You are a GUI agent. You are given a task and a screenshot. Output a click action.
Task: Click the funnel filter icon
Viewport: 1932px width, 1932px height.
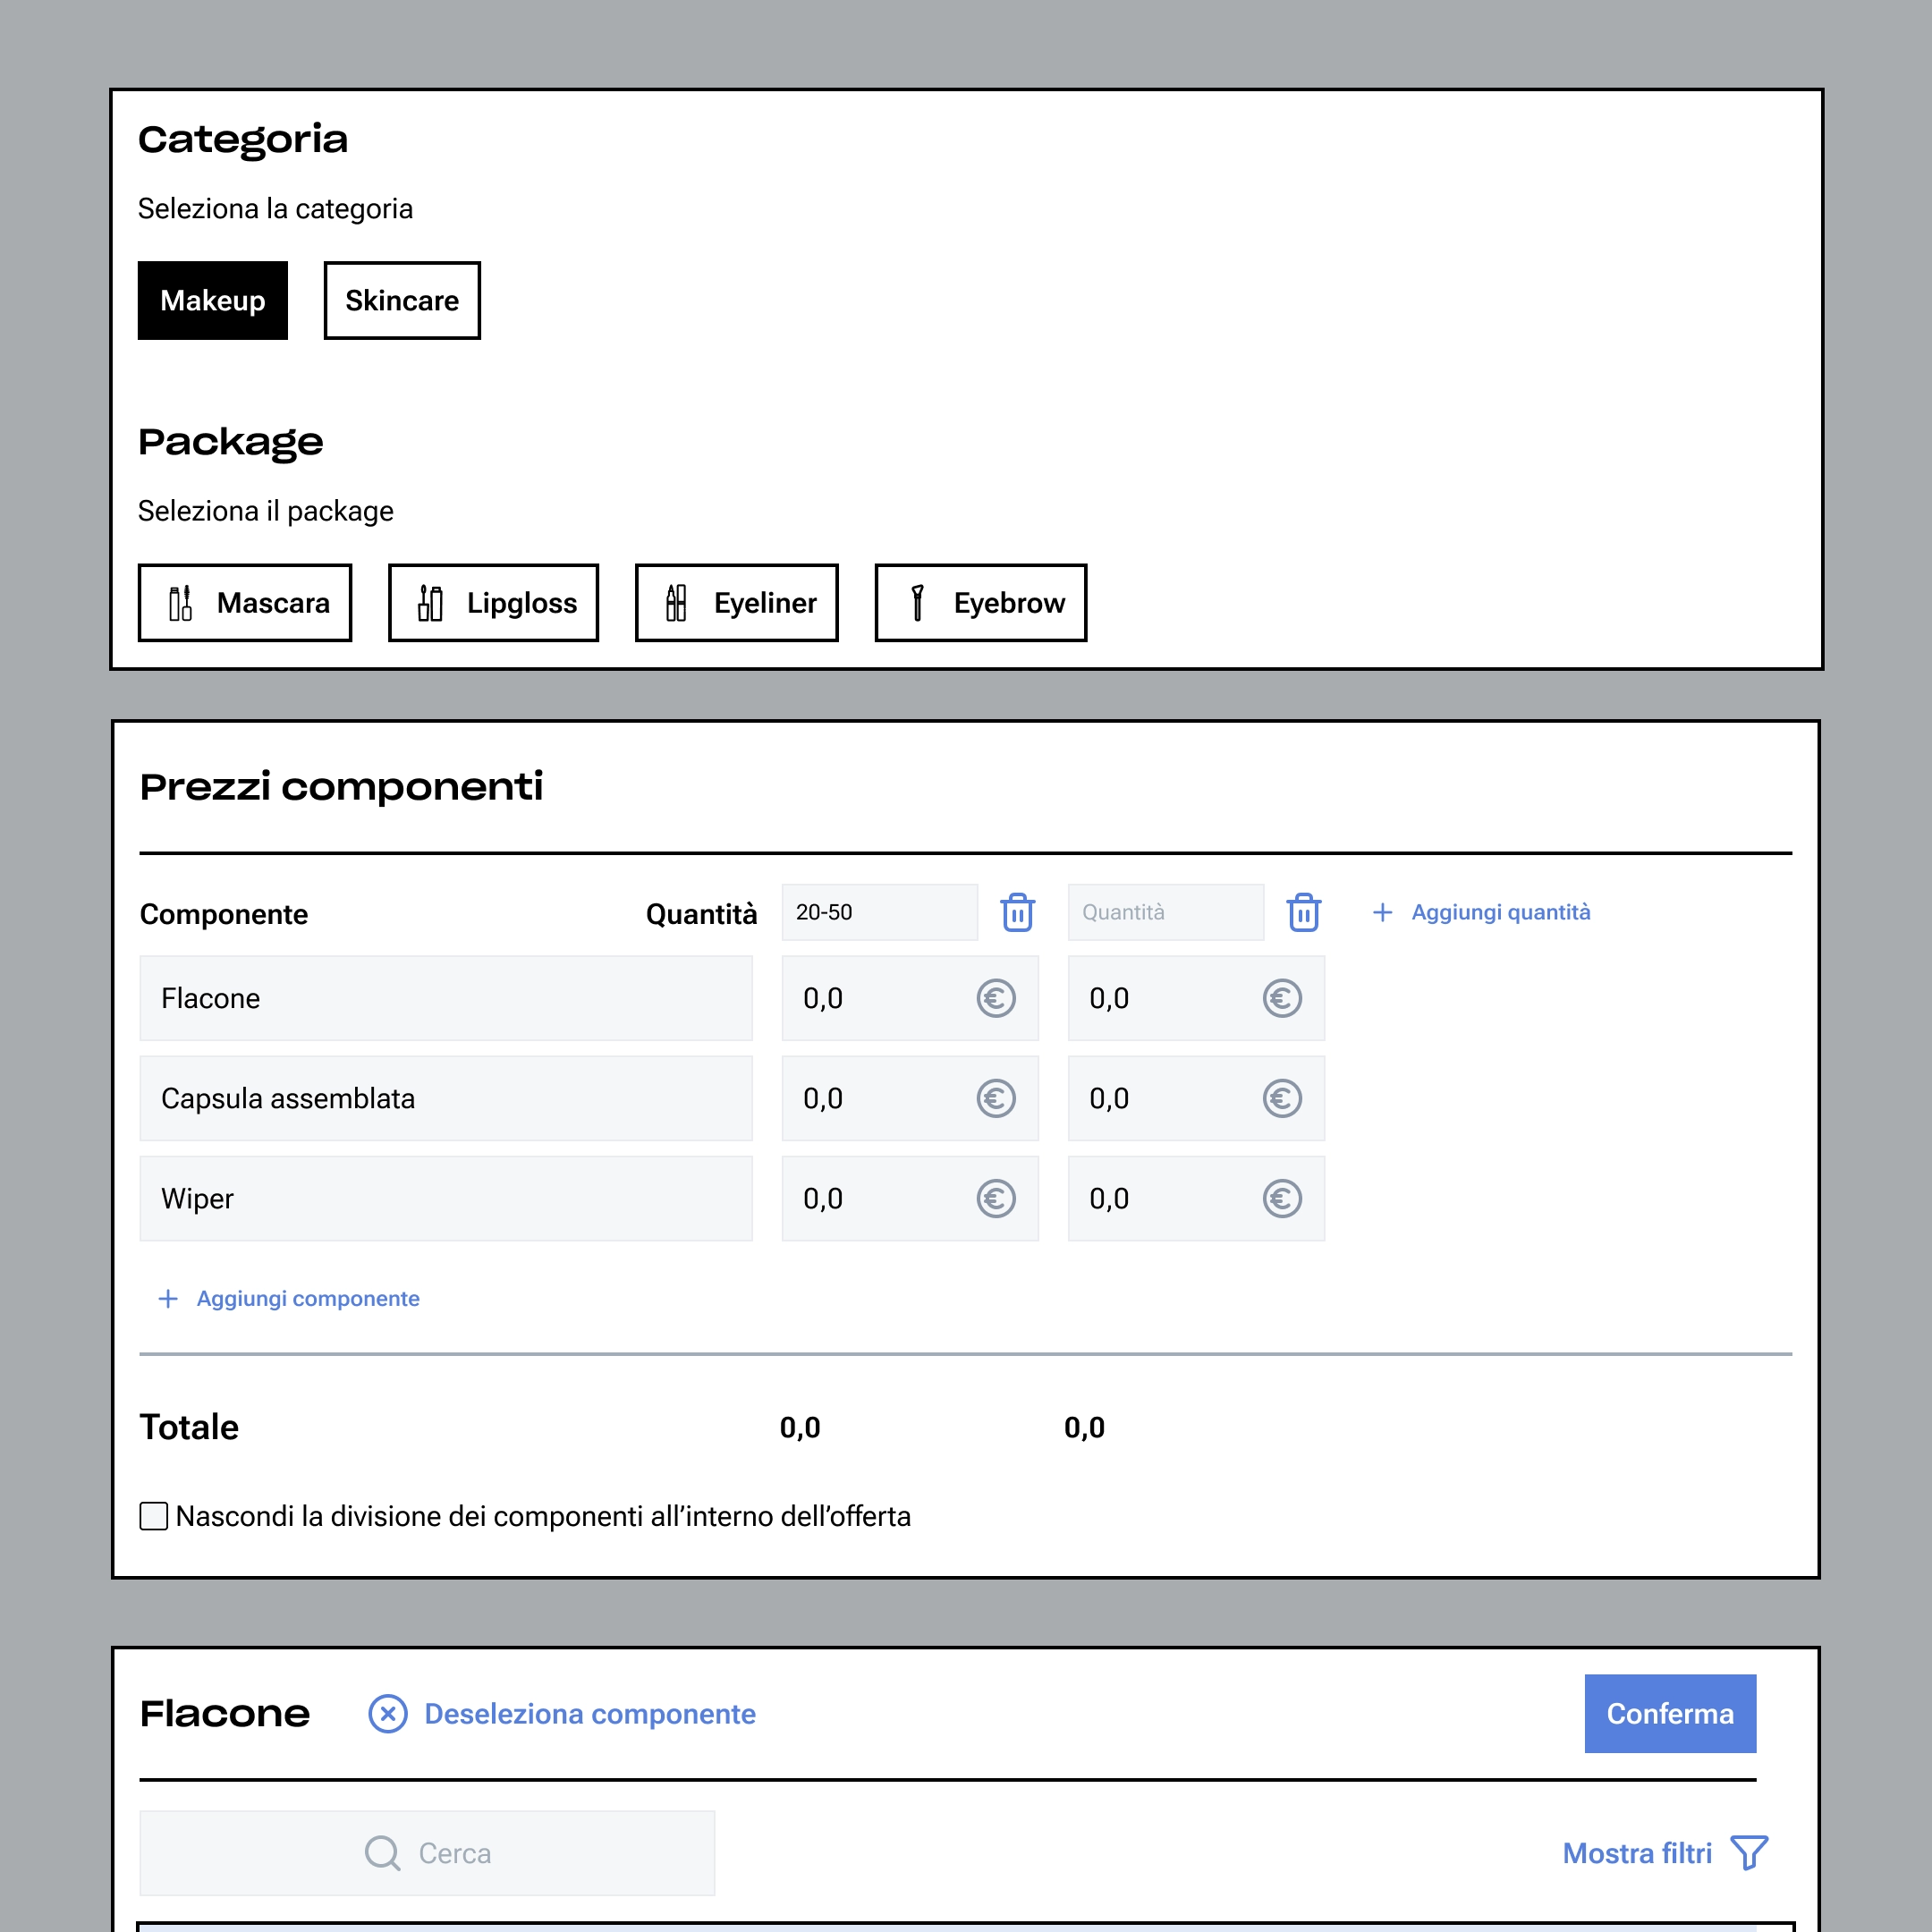click(1749, 1853)
